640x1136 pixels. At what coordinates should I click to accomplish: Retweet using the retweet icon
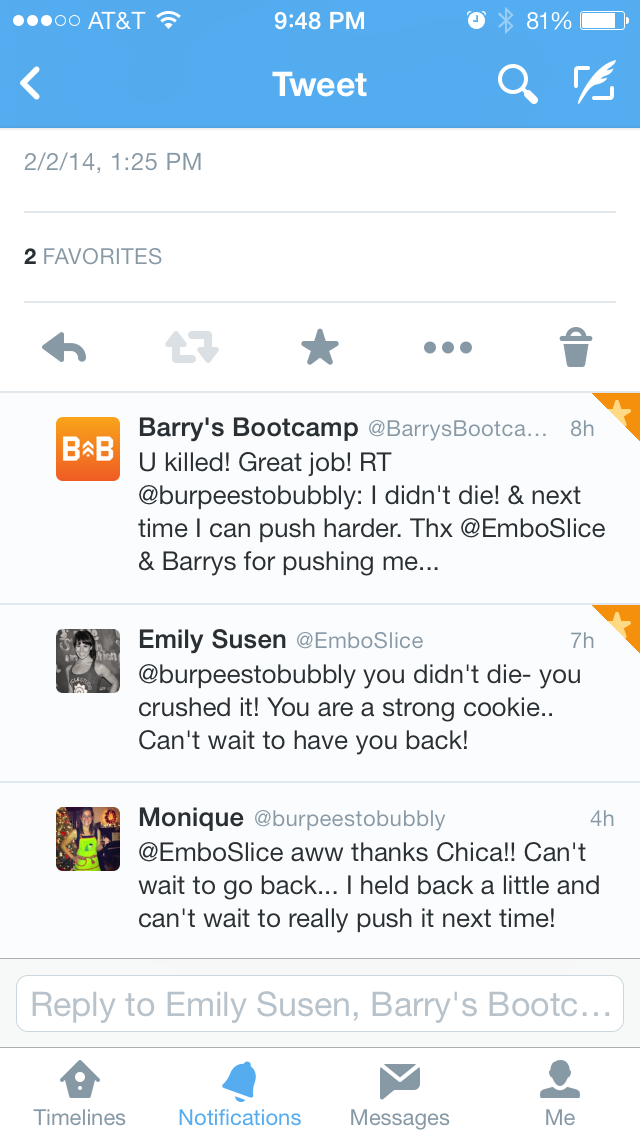[x=191, y=348]
